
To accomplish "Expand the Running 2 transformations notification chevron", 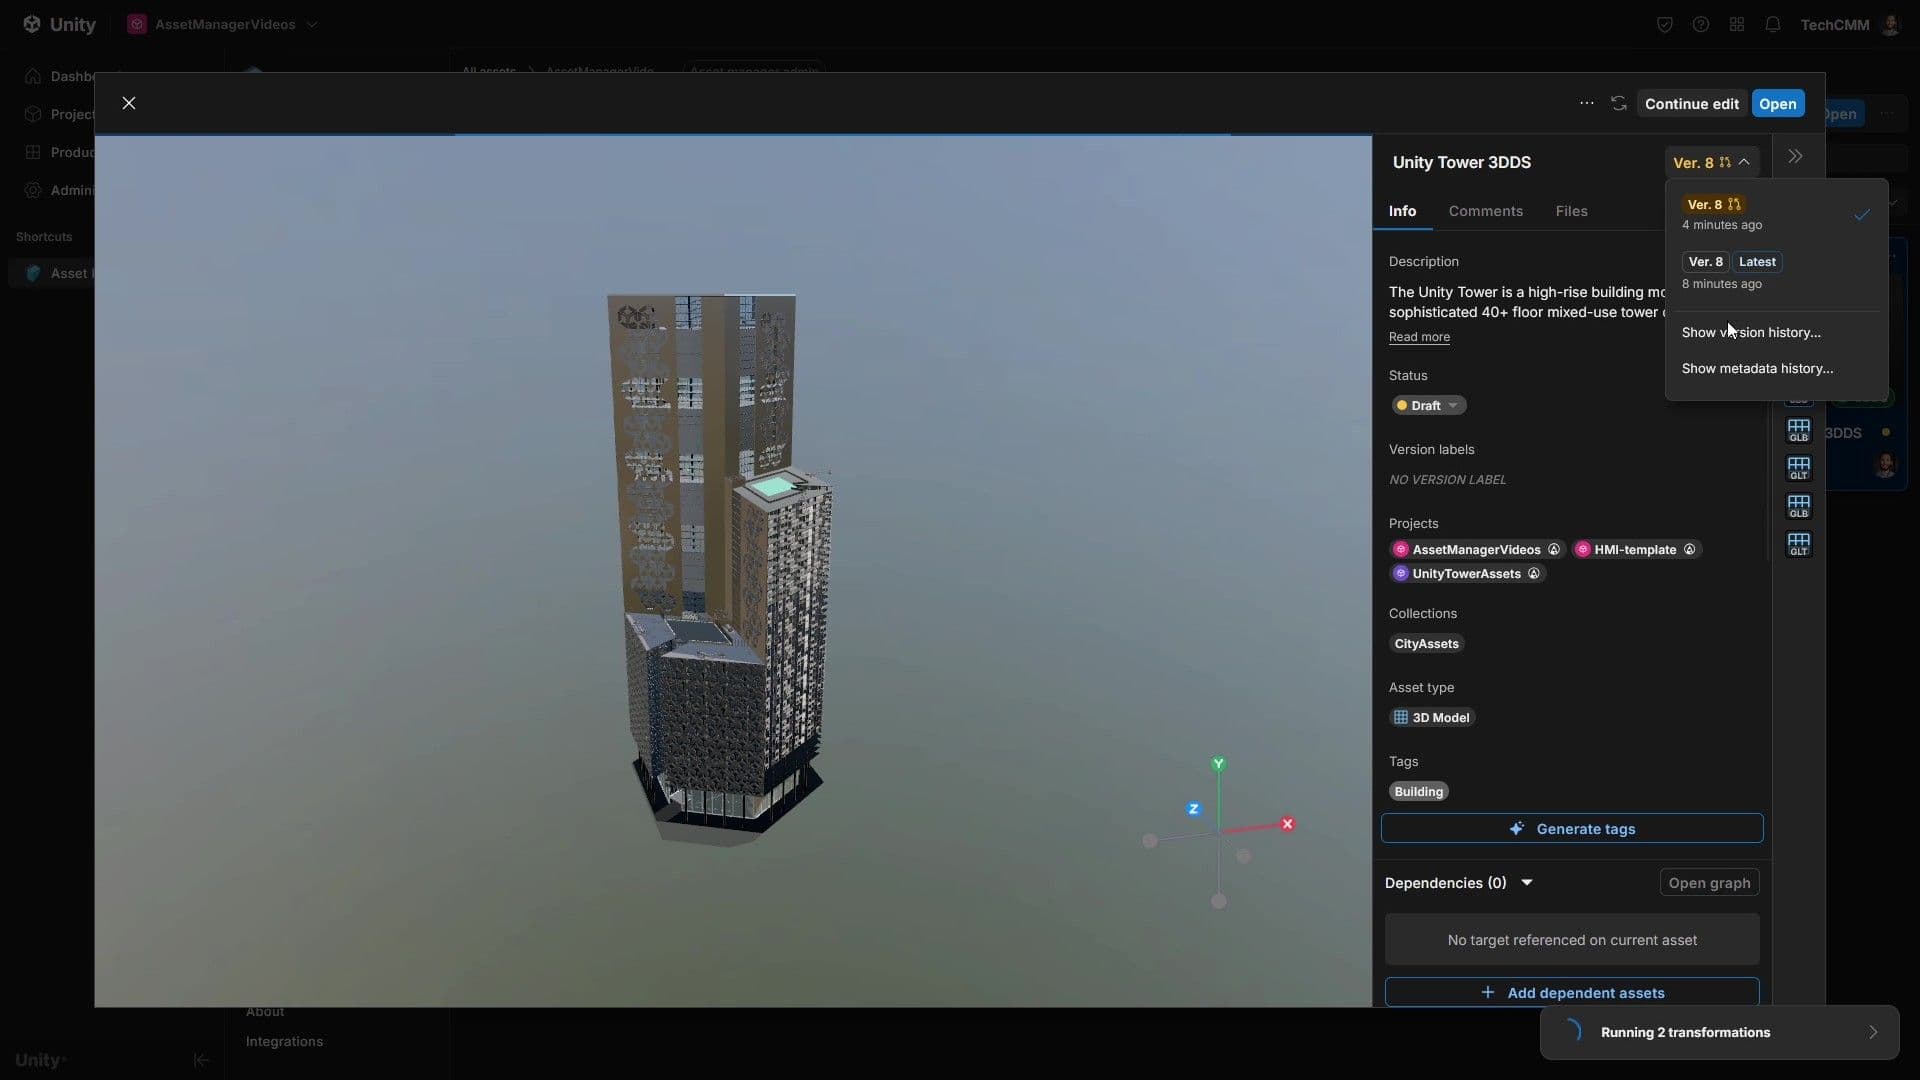I will [x=1873, y=1032].
